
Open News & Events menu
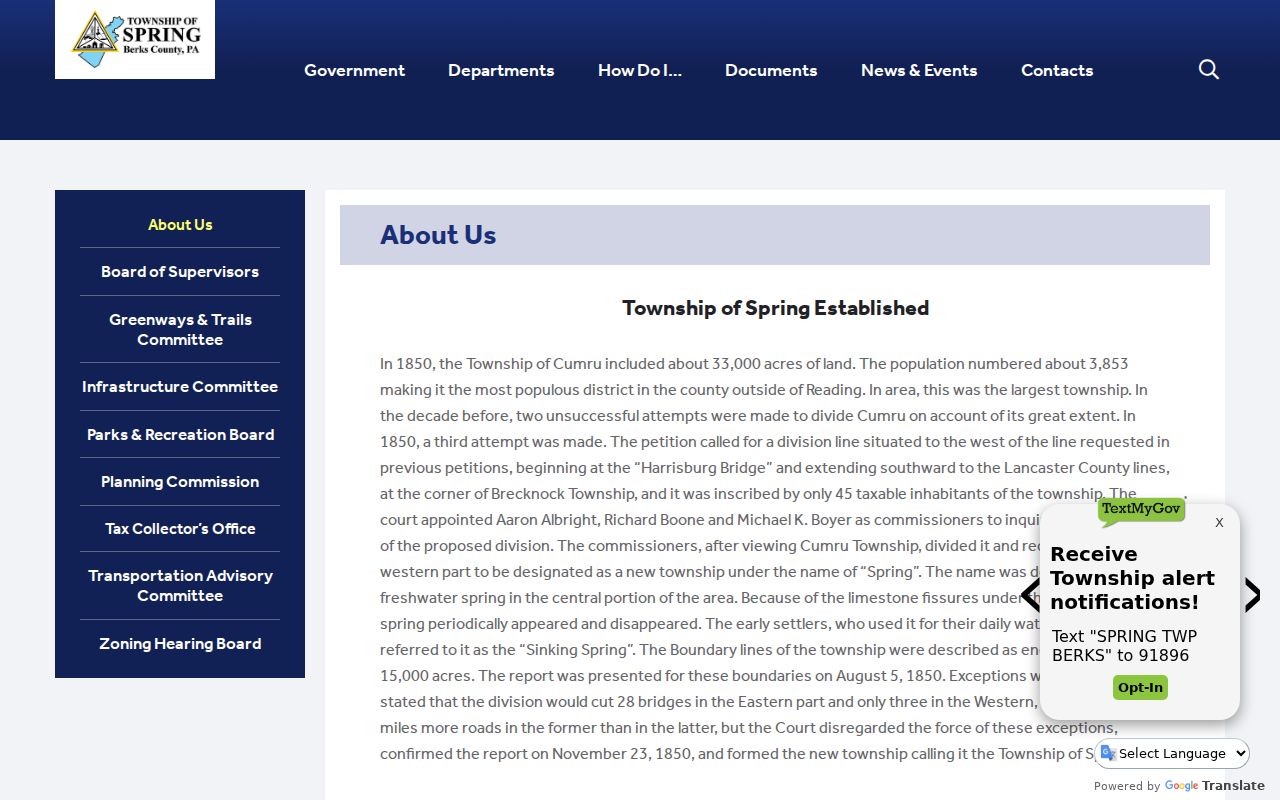[919, 70]
